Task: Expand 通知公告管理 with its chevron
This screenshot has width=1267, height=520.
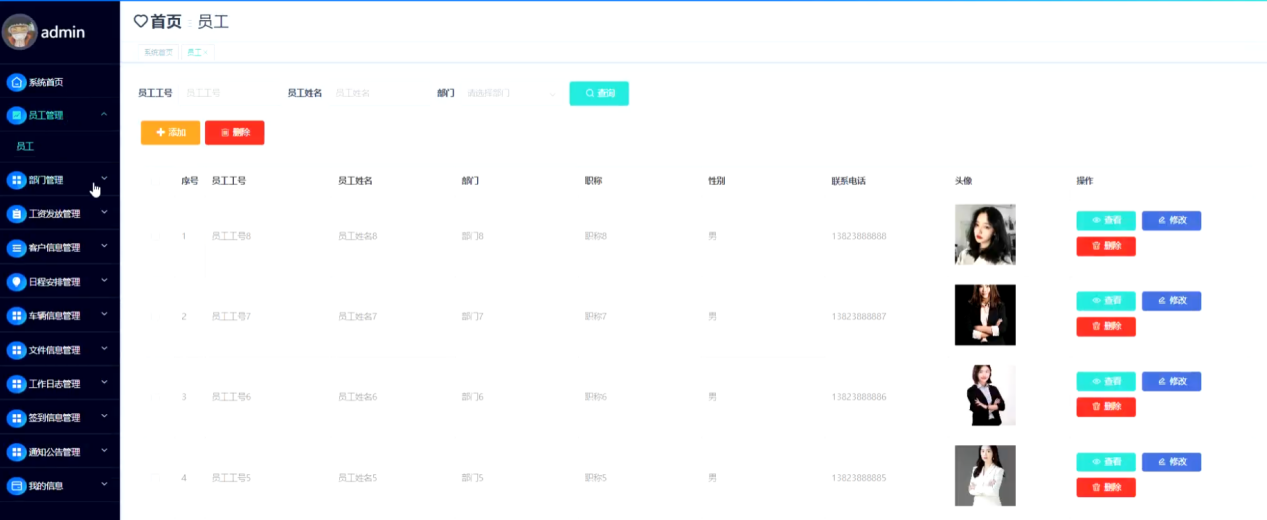Action: (x=104, y=451)
